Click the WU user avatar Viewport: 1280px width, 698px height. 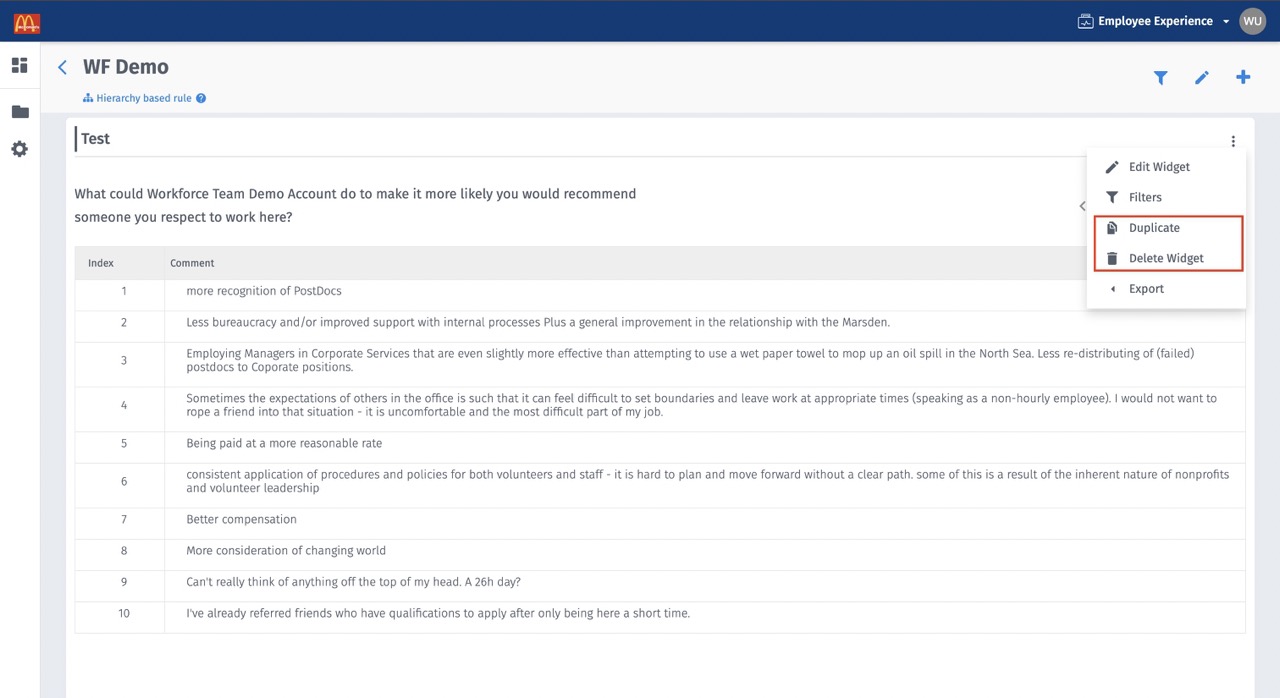1252,20
